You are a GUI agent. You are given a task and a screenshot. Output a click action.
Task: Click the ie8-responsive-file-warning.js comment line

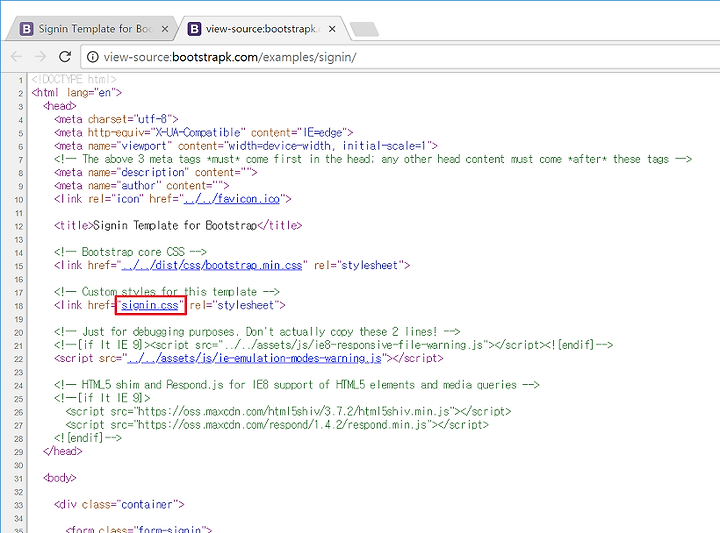(333, 345)
